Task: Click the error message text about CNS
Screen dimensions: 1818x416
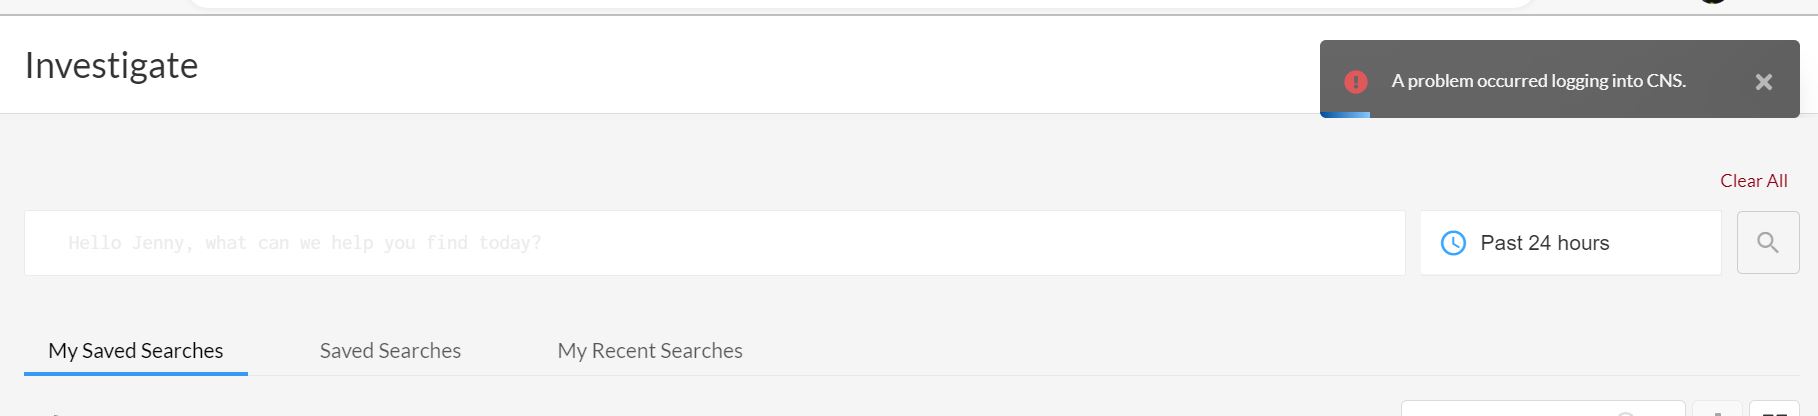Action: click(1538, 81)
